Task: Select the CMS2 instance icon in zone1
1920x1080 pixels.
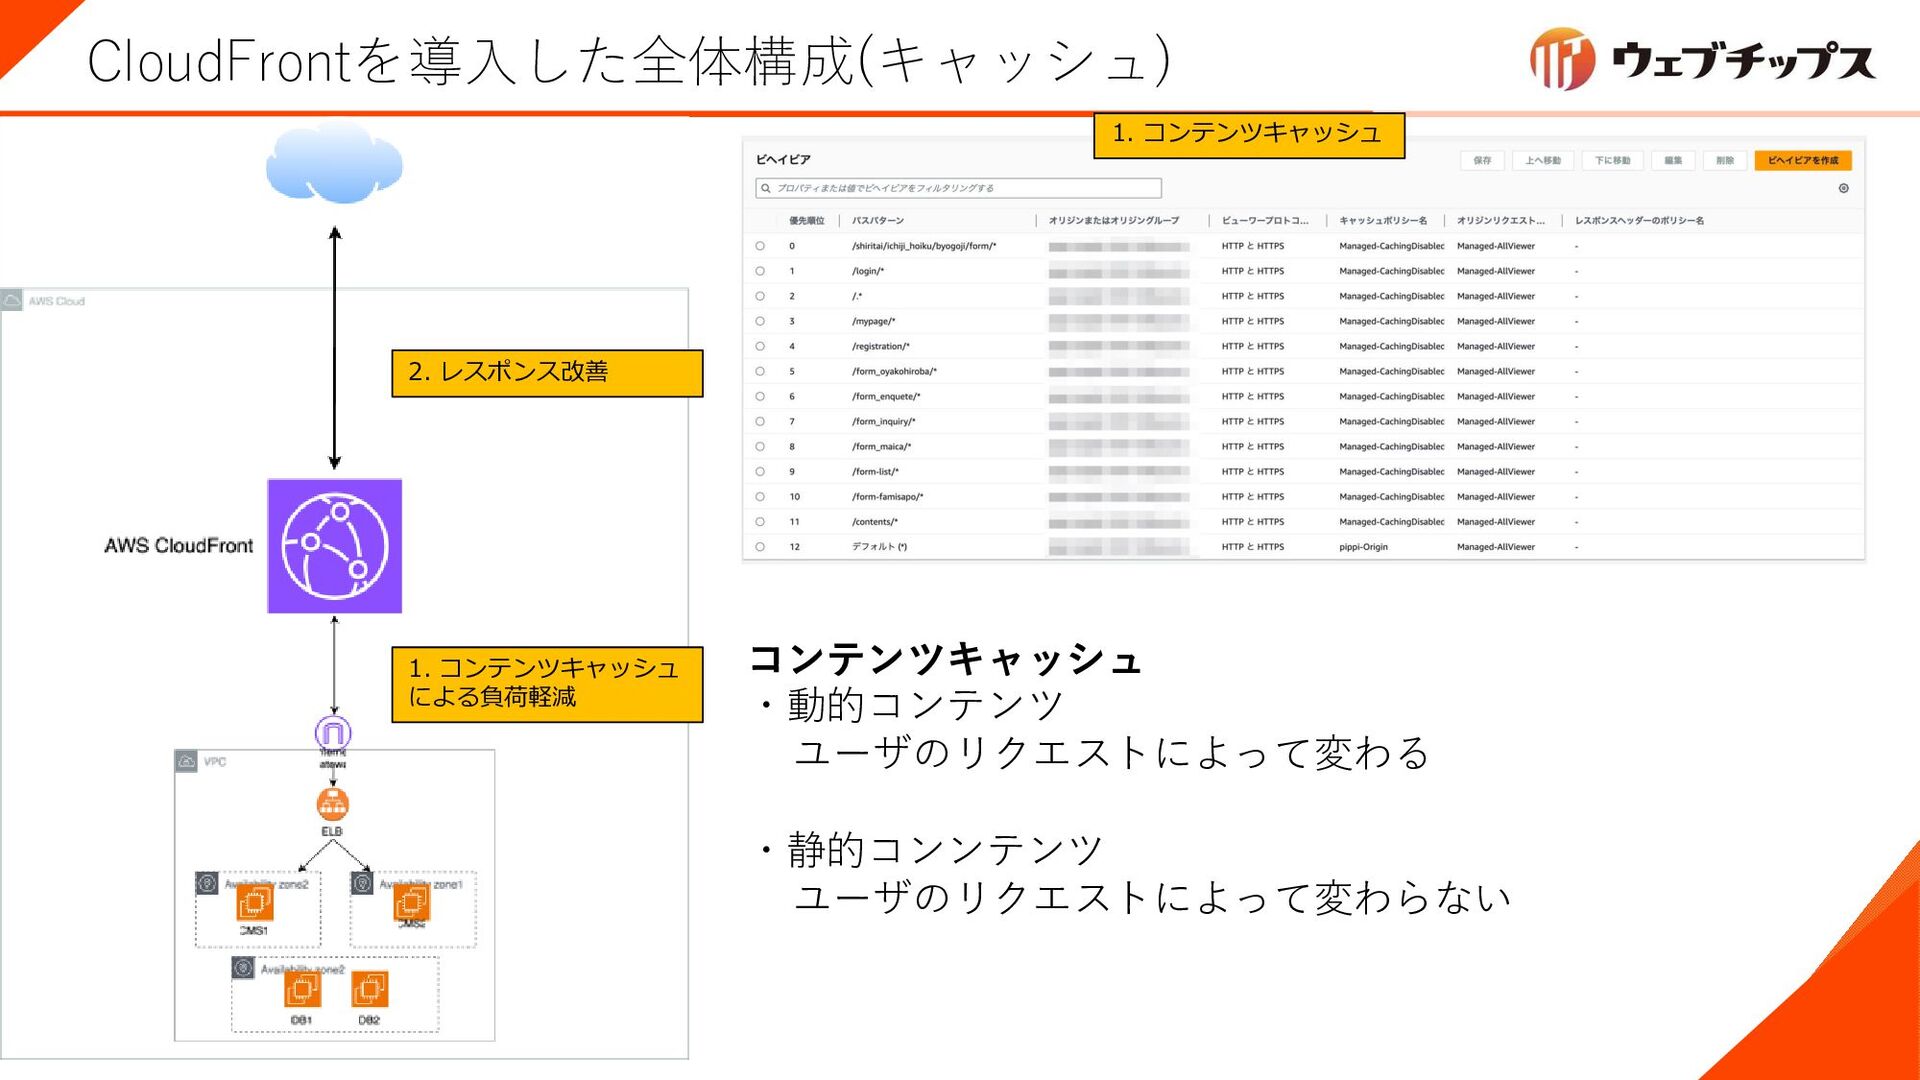Action: pos(412,902)
